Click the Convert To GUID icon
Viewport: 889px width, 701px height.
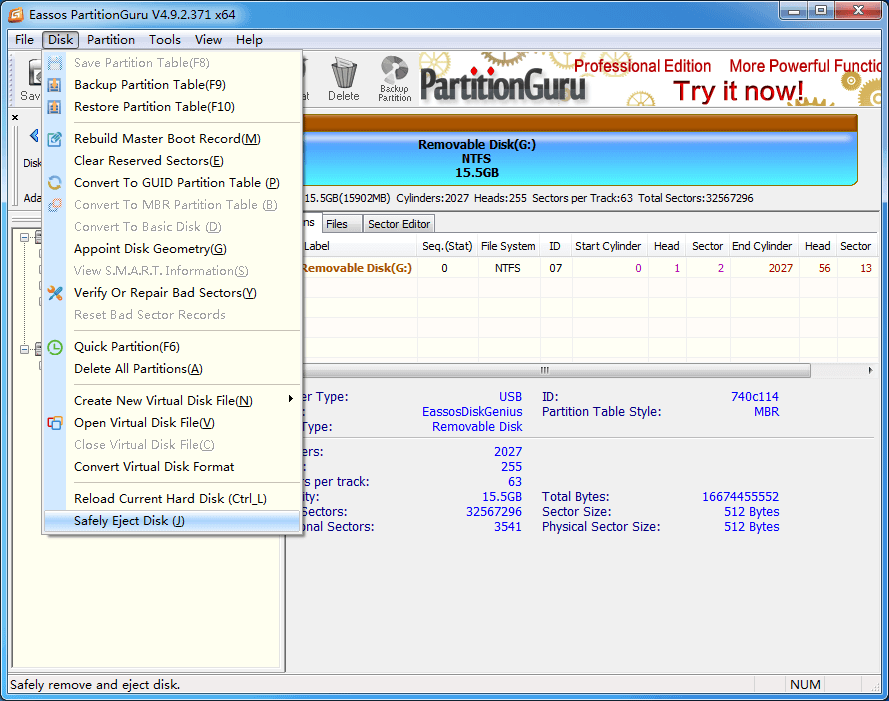click(54, 183)
